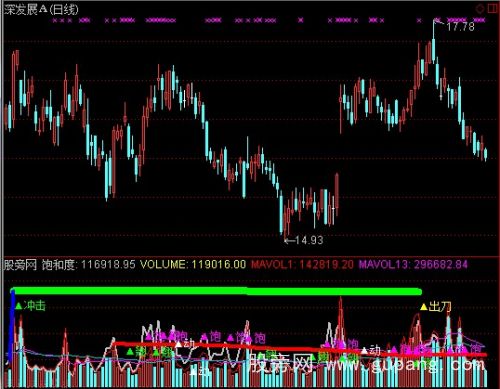This screenshot has height=389, width=500.
Task: Click the 股旁网 indicator name label
Action: [20, 265]
